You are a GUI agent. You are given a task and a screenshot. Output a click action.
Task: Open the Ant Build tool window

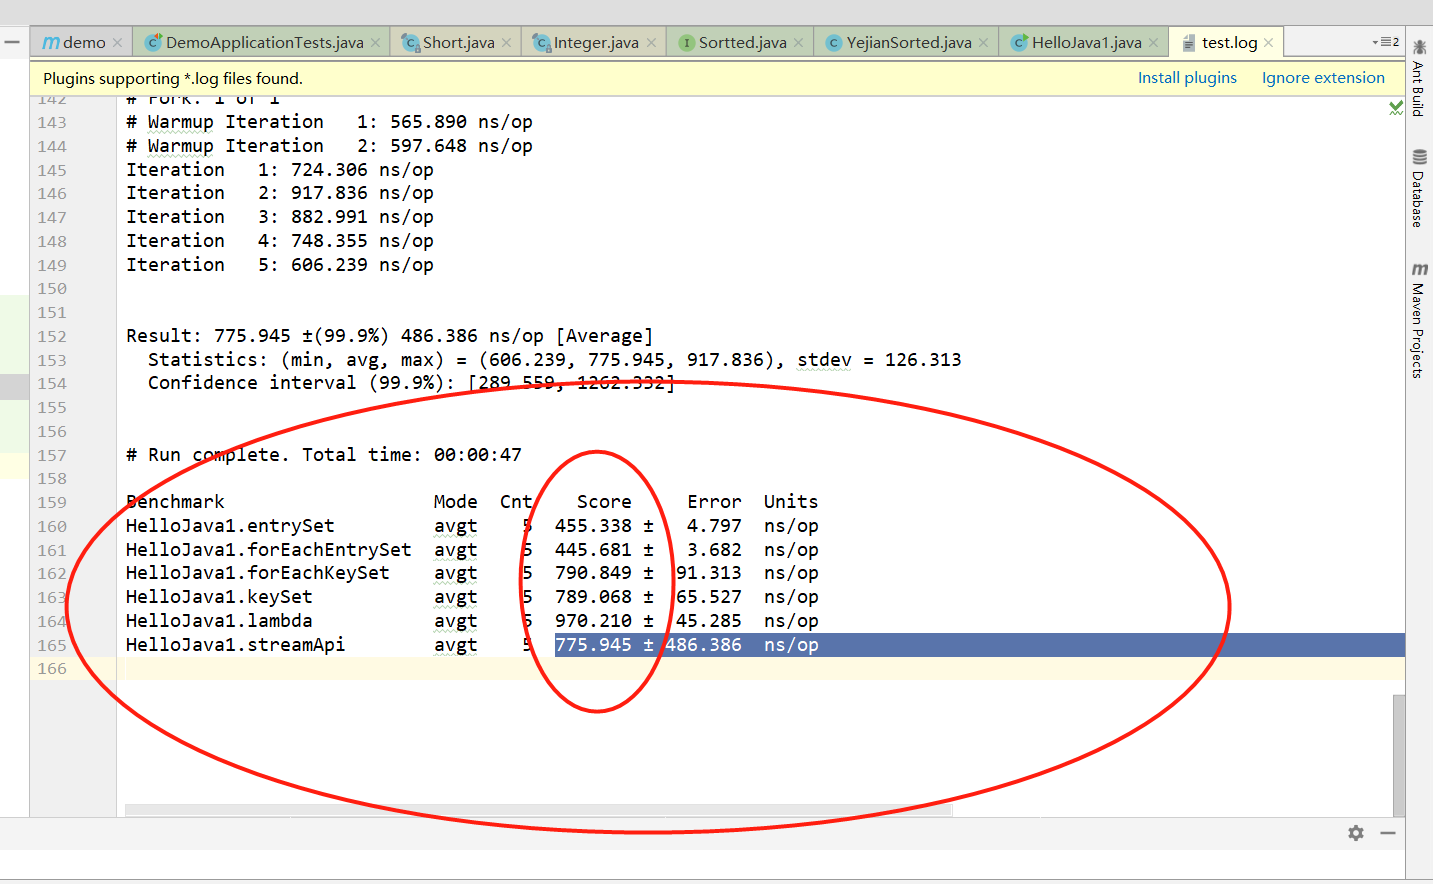pos(1419,78)
